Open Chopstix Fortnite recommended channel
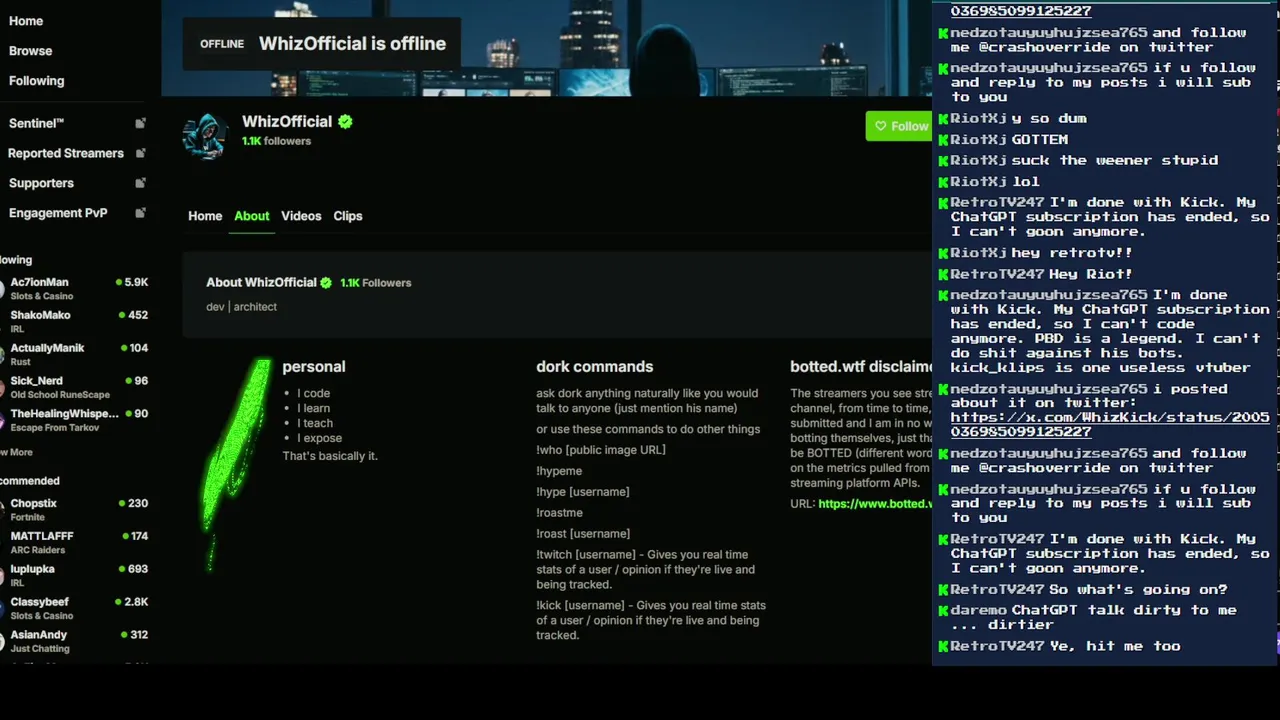Image resolution: width=1280 pixels, height=720 pixels. point(76,510)
